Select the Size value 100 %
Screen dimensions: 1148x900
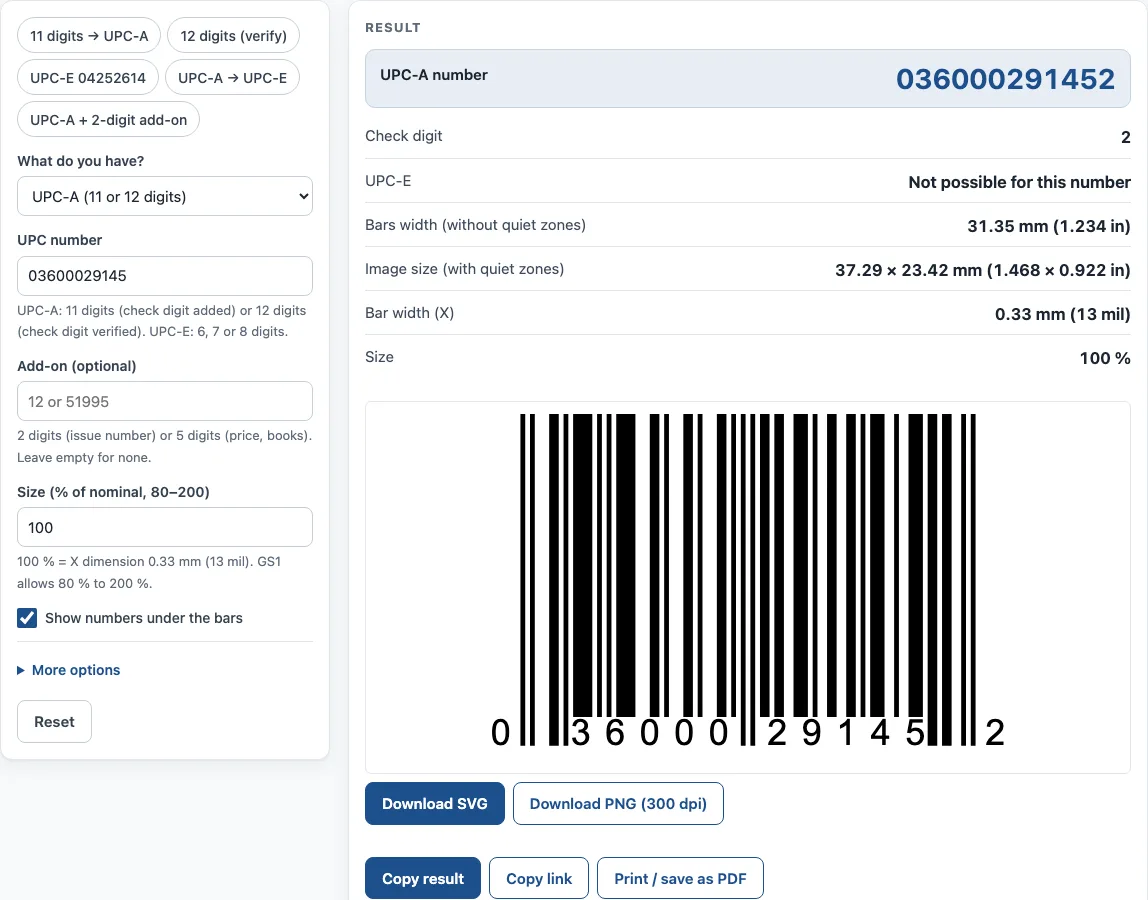(1105, 358)
